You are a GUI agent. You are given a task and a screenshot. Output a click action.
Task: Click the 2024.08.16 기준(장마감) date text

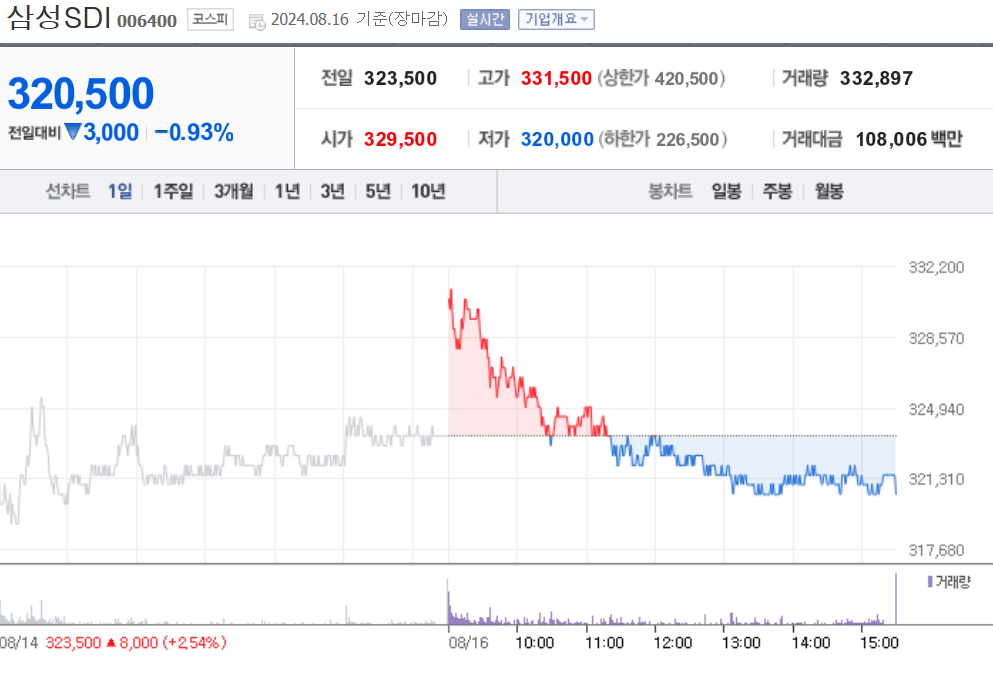tap(359, 20)
